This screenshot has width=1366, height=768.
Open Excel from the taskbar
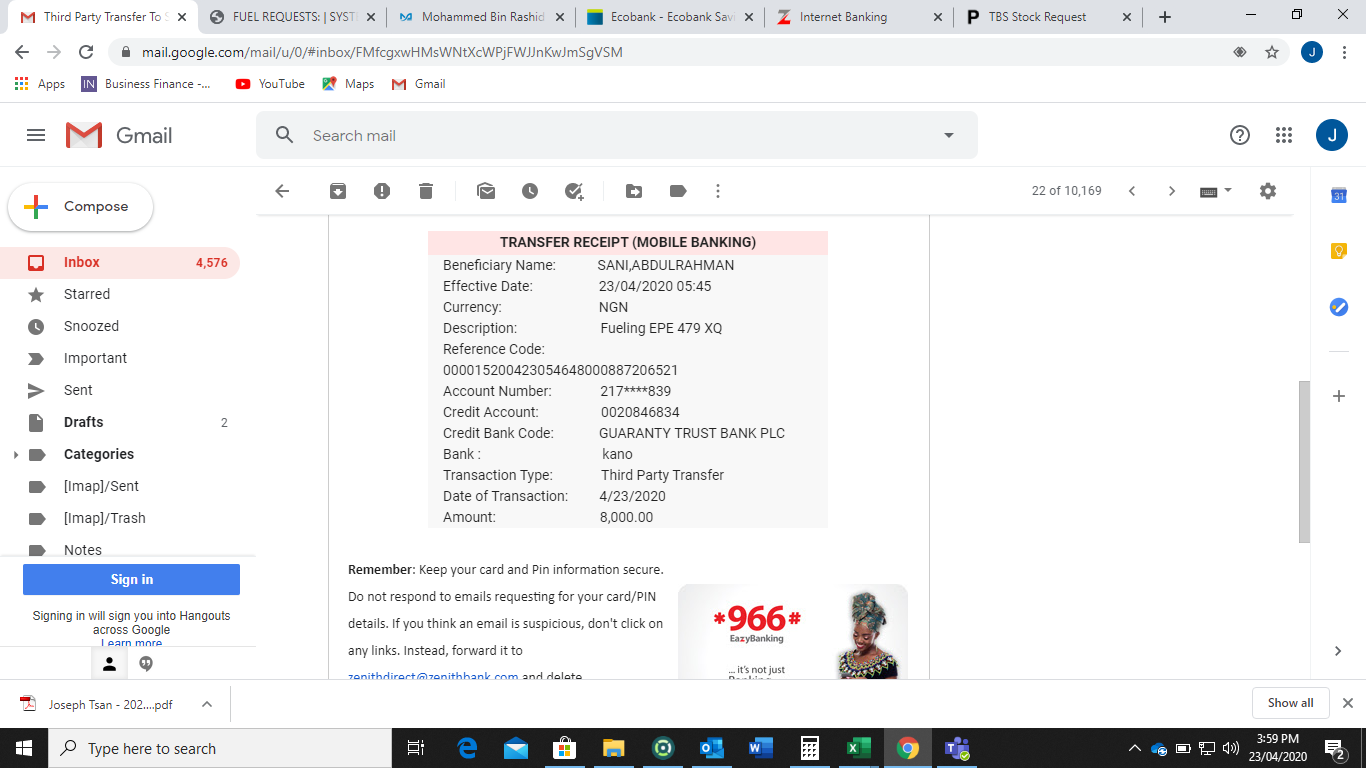coord(858,748)
